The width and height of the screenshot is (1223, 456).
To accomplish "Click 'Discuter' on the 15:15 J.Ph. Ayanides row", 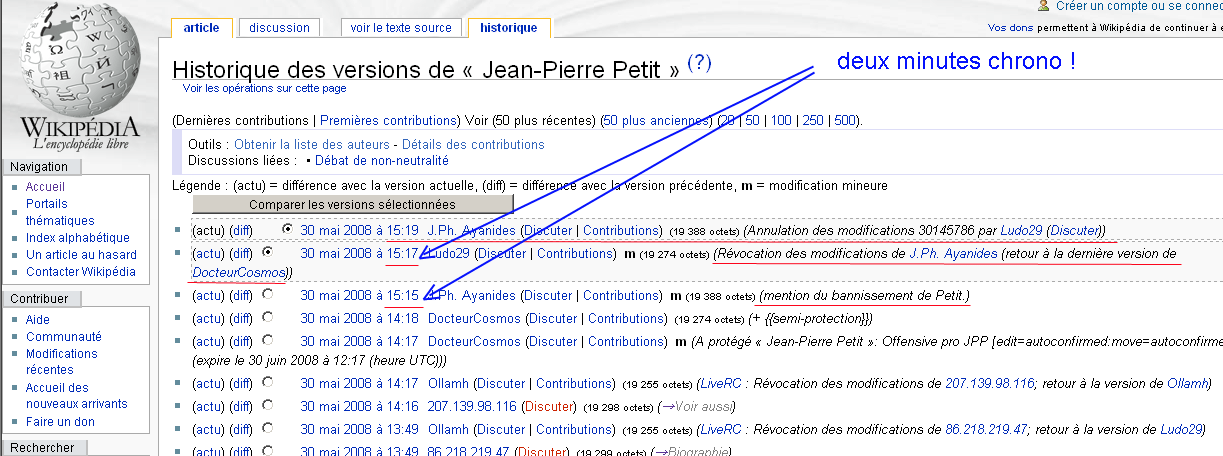I will (548, 295).
